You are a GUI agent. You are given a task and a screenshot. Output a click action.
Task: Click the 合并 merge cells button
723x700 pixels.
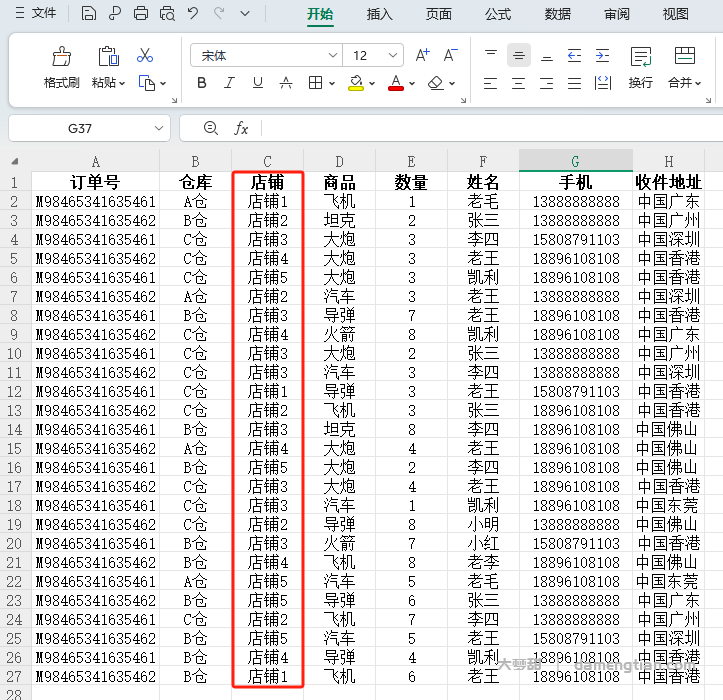[x=685, y=68]
